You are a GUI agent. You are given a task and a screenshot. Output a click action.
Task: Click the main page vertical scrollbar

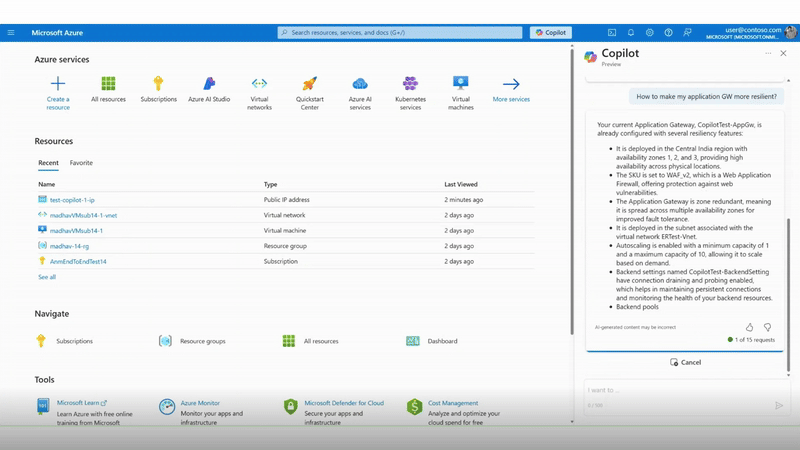572,191
